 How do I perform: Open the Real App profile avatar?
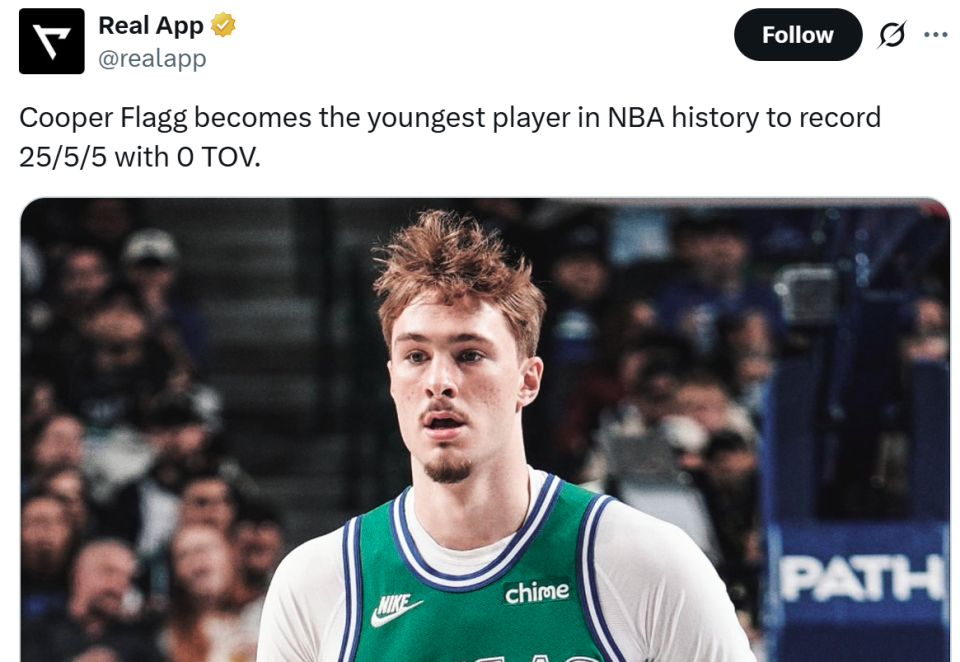[x=52, y=41]
